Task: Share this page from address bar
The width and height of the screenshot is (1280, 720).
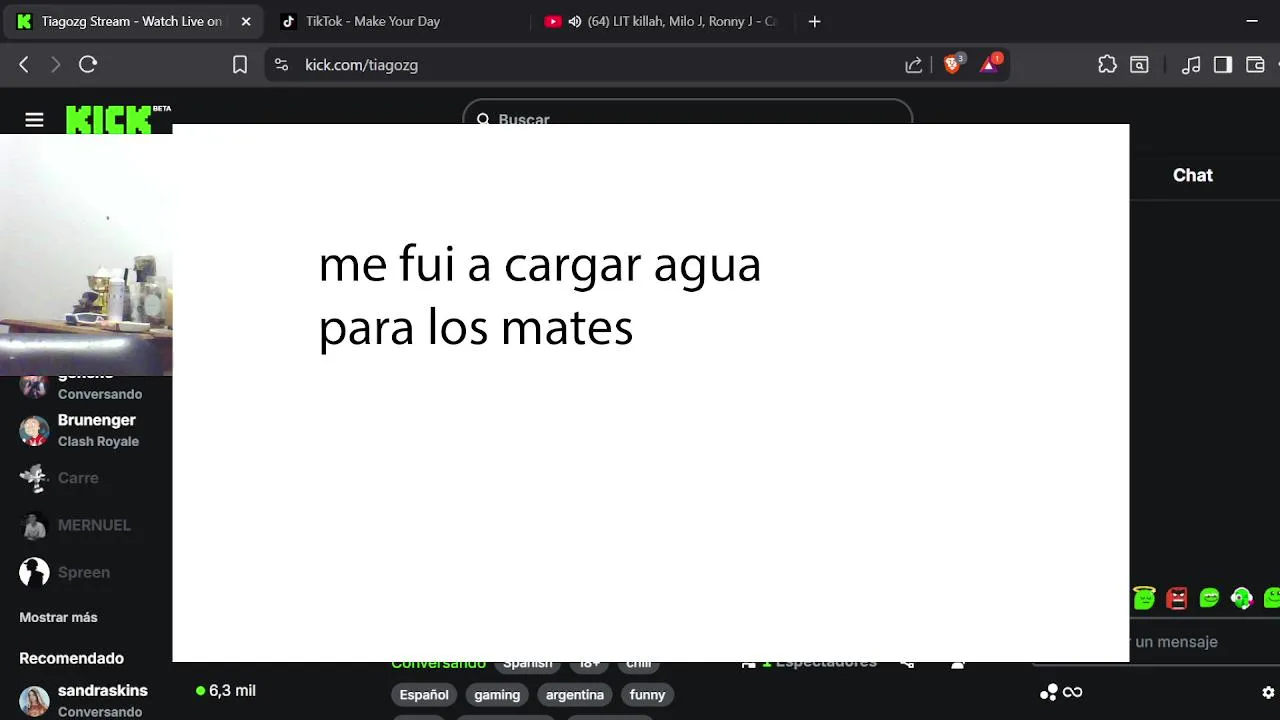Action: coord(913,65)
